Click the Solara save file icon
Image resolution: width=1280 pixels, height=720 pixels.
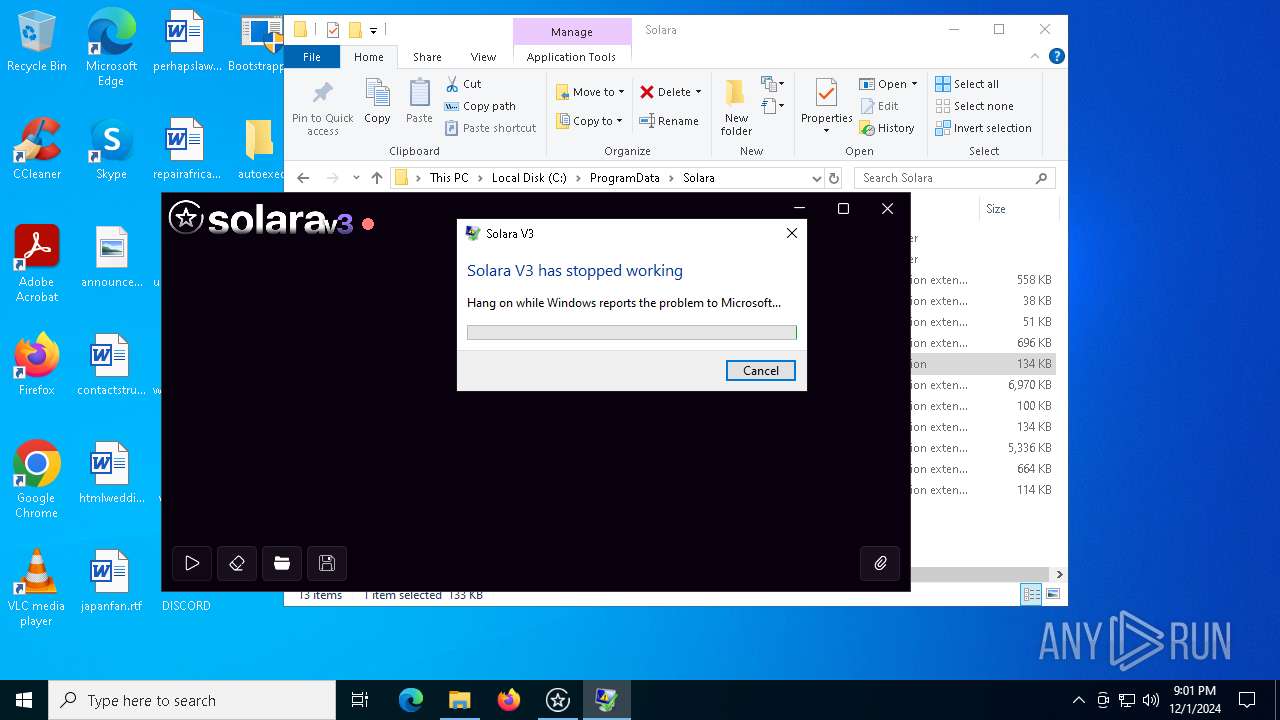327,563
